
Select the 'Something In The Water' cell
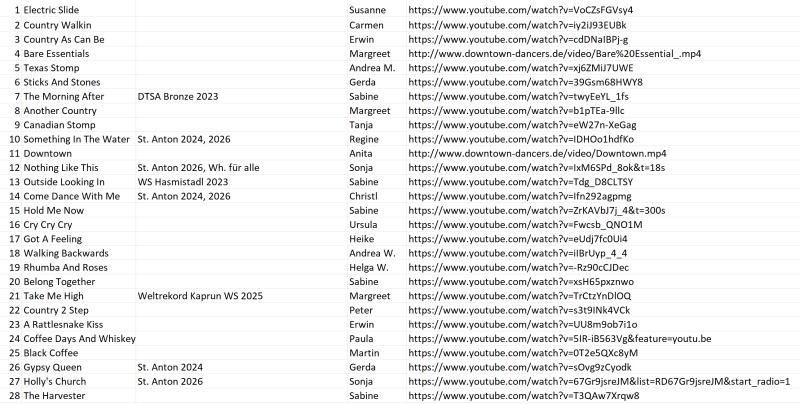pos(77,139)
